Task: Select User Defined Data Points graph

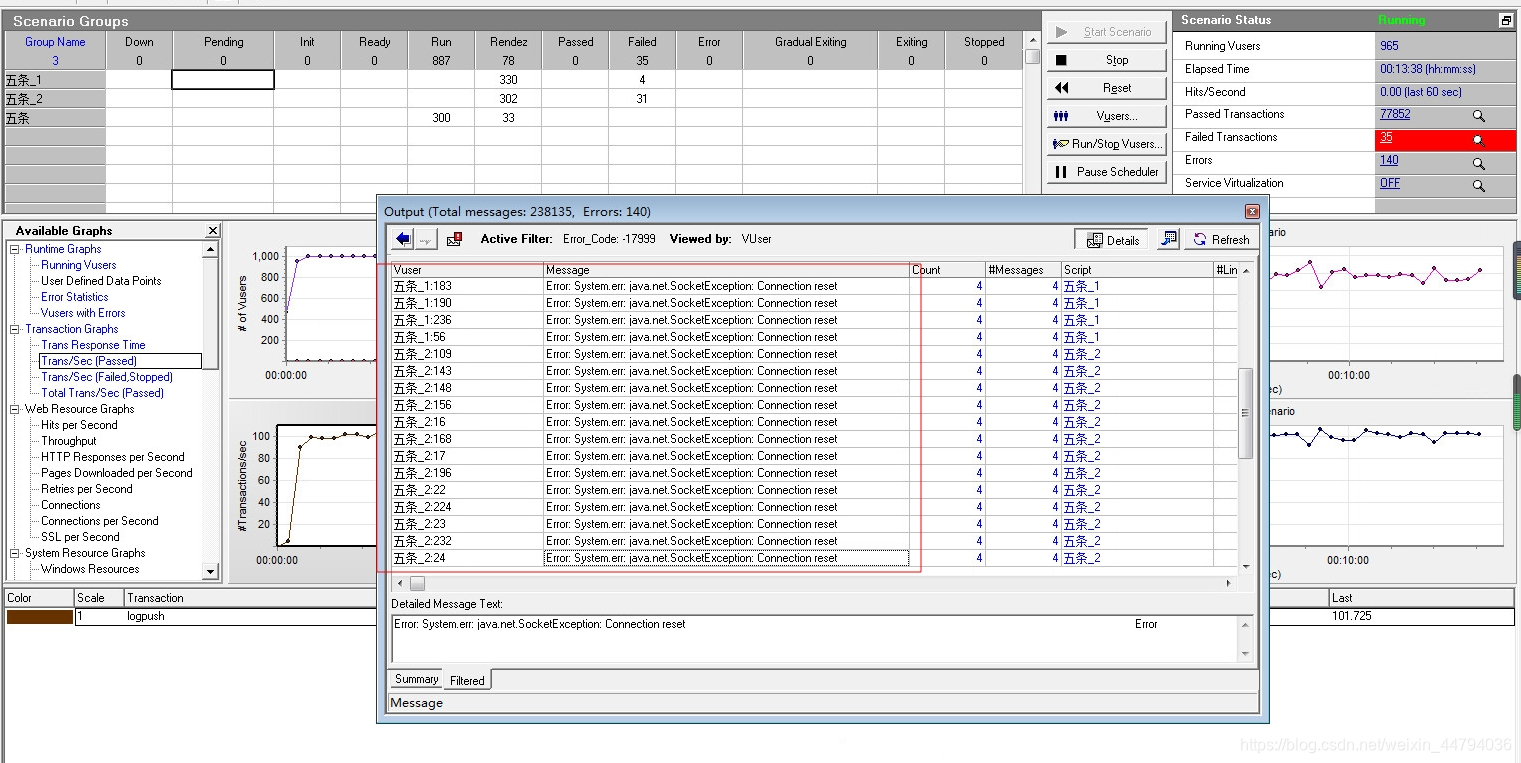Action: coord(101,281)
